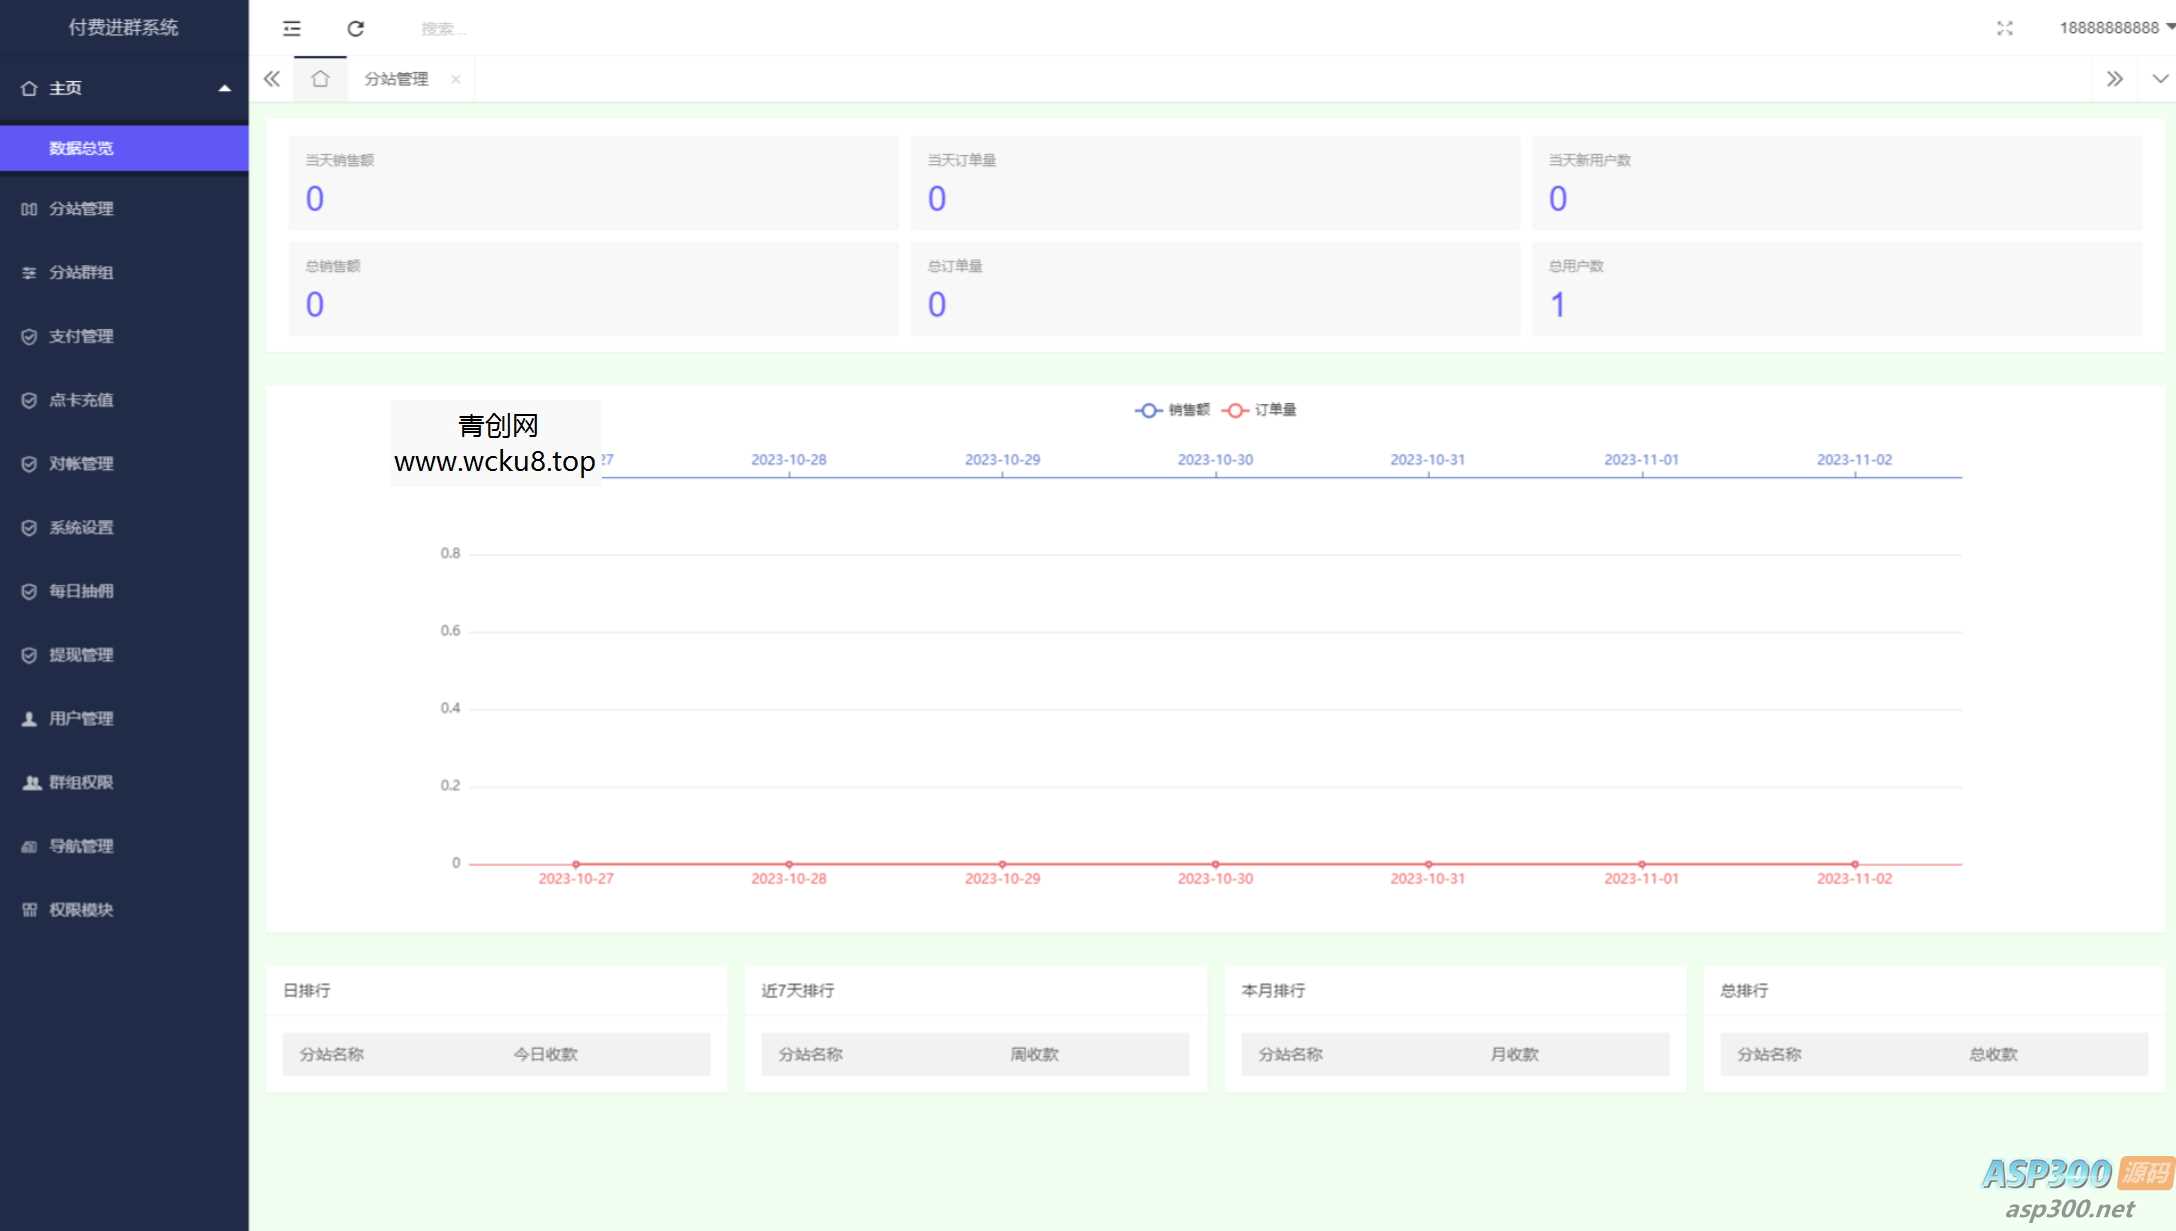Open 数据总览 in the sidebar

pos(81,148)
